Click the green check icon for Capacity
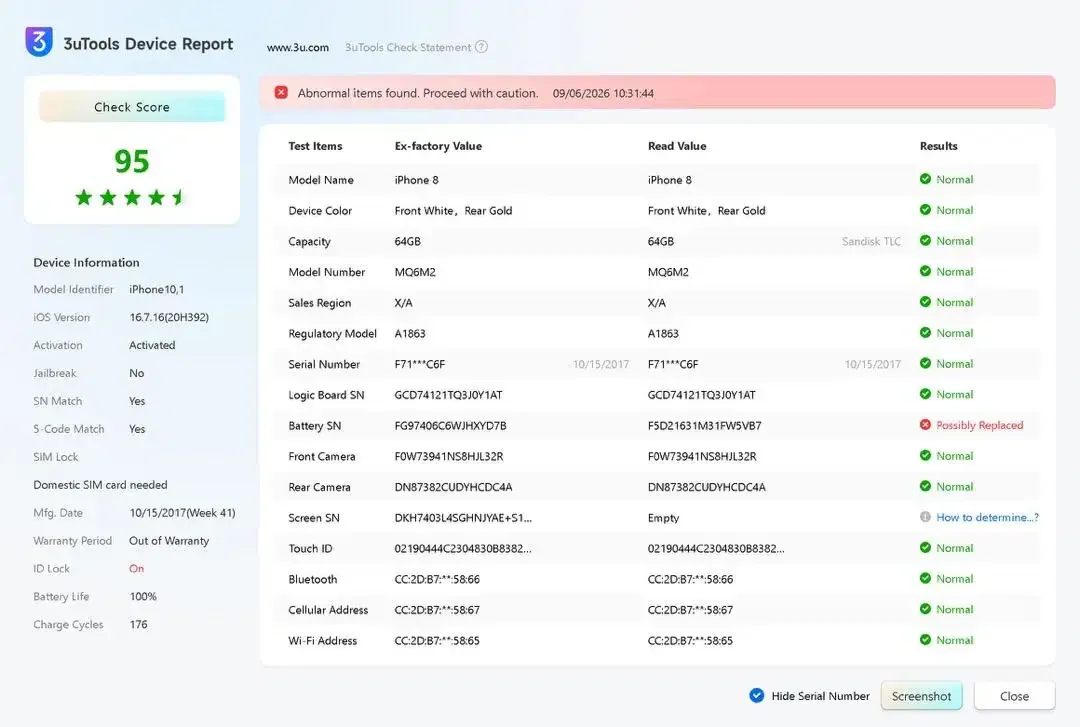The image size is (1080, 727). point(925,240)
